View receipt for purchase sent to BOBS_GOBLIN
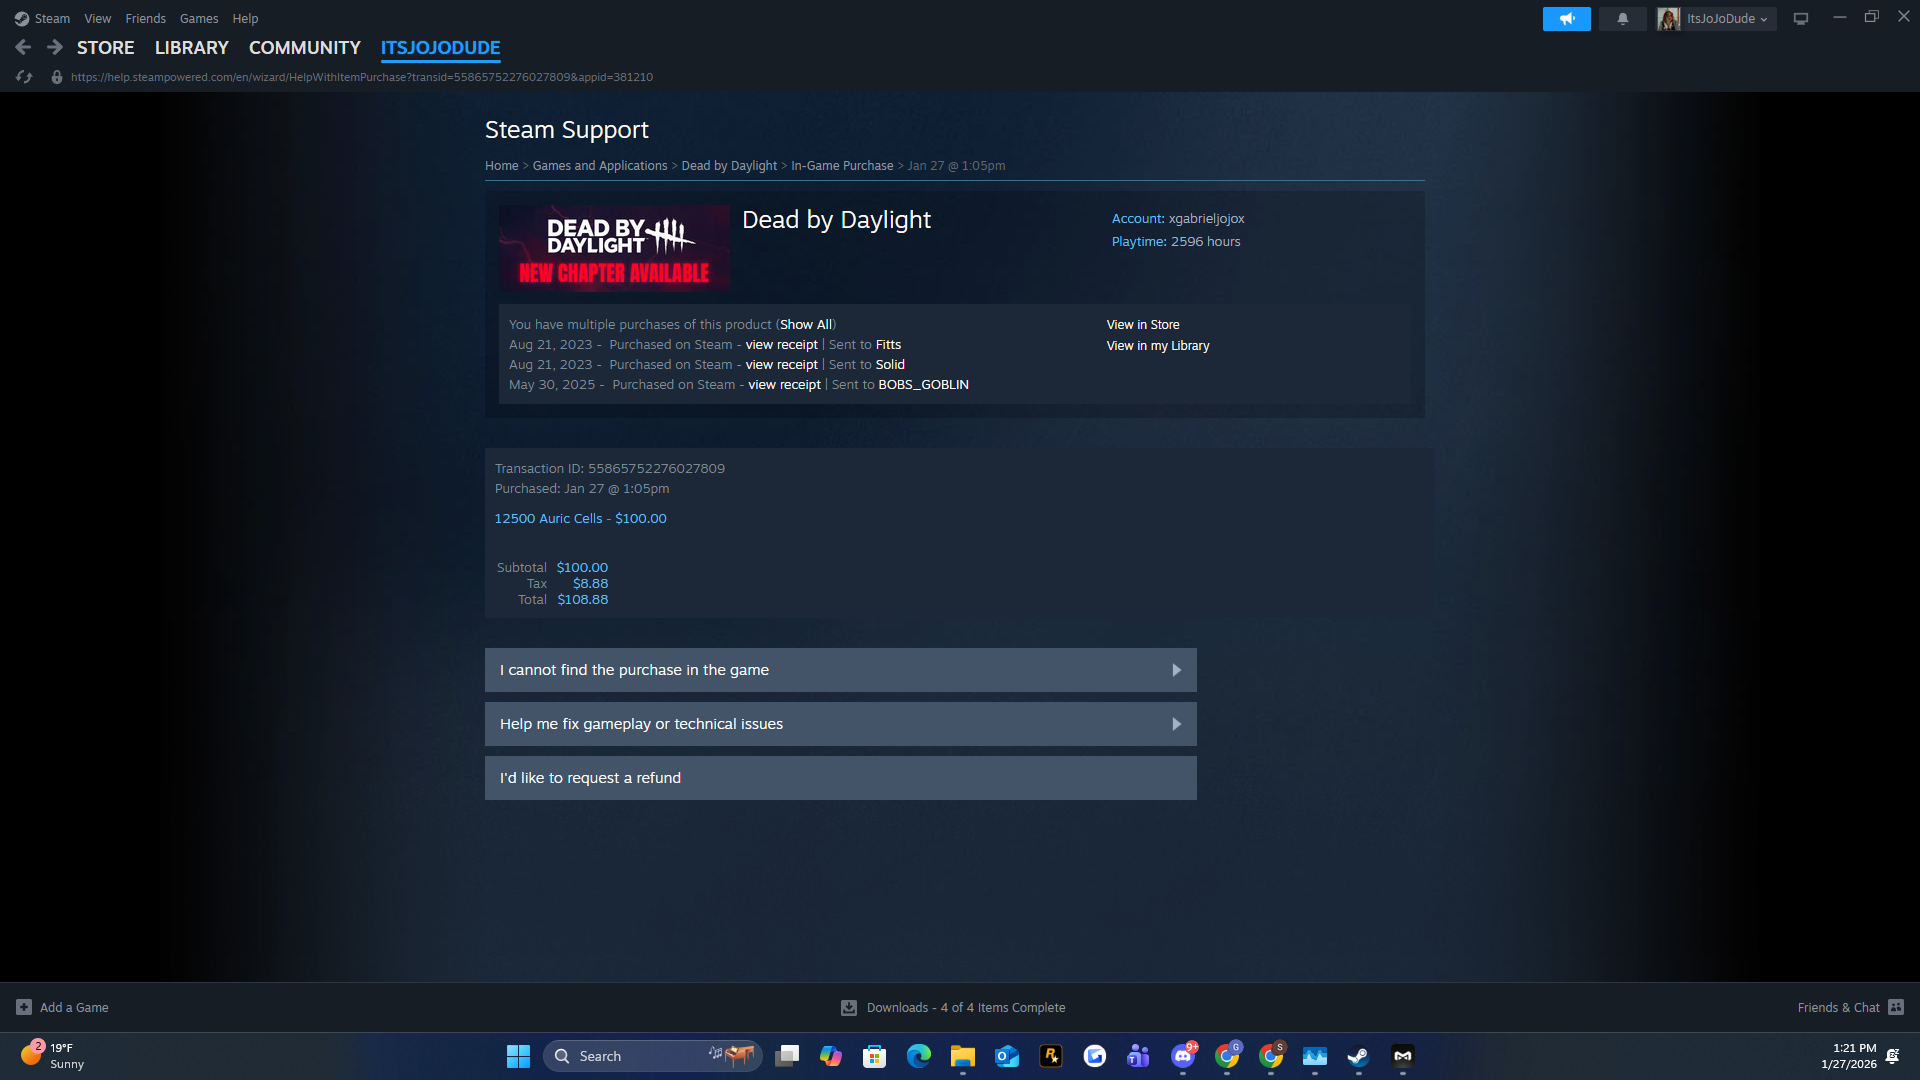Image resolution: width=1920 pixels, height=1080 pixels. pyautogui.click(x=784, y=385)
